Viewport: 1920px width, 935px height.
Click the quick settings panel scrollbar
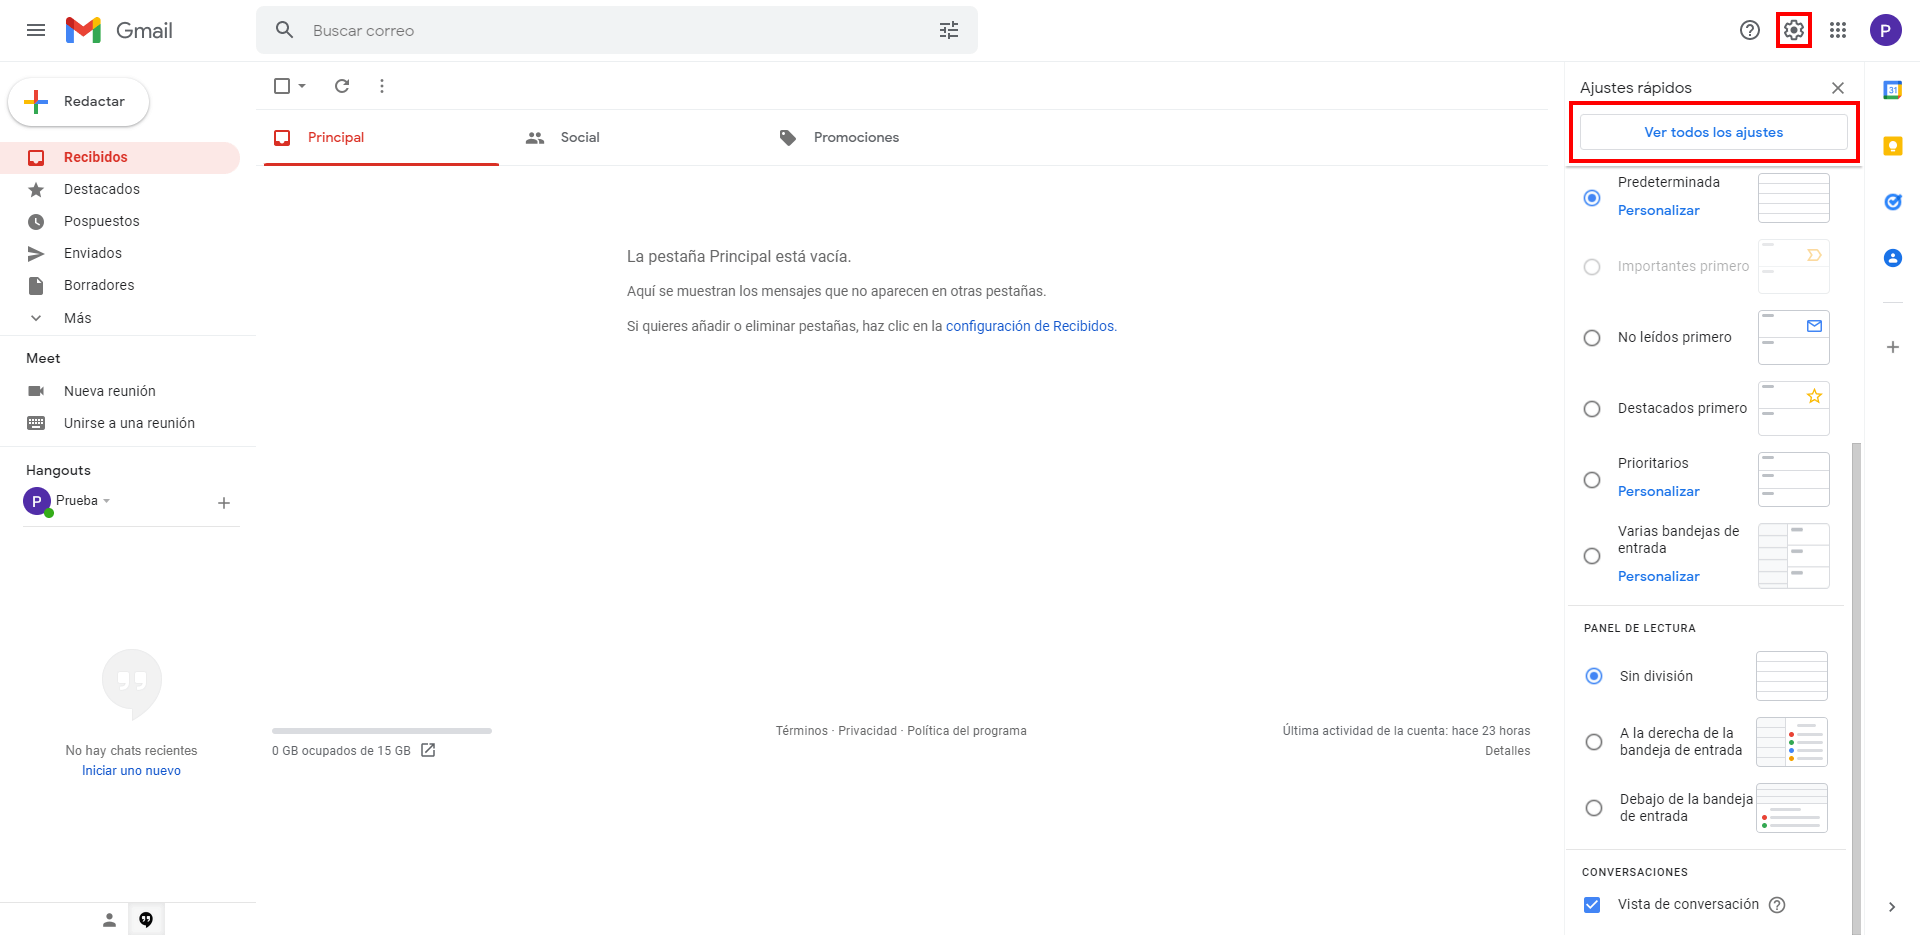pyautogui.click(x=1856, y=688)
